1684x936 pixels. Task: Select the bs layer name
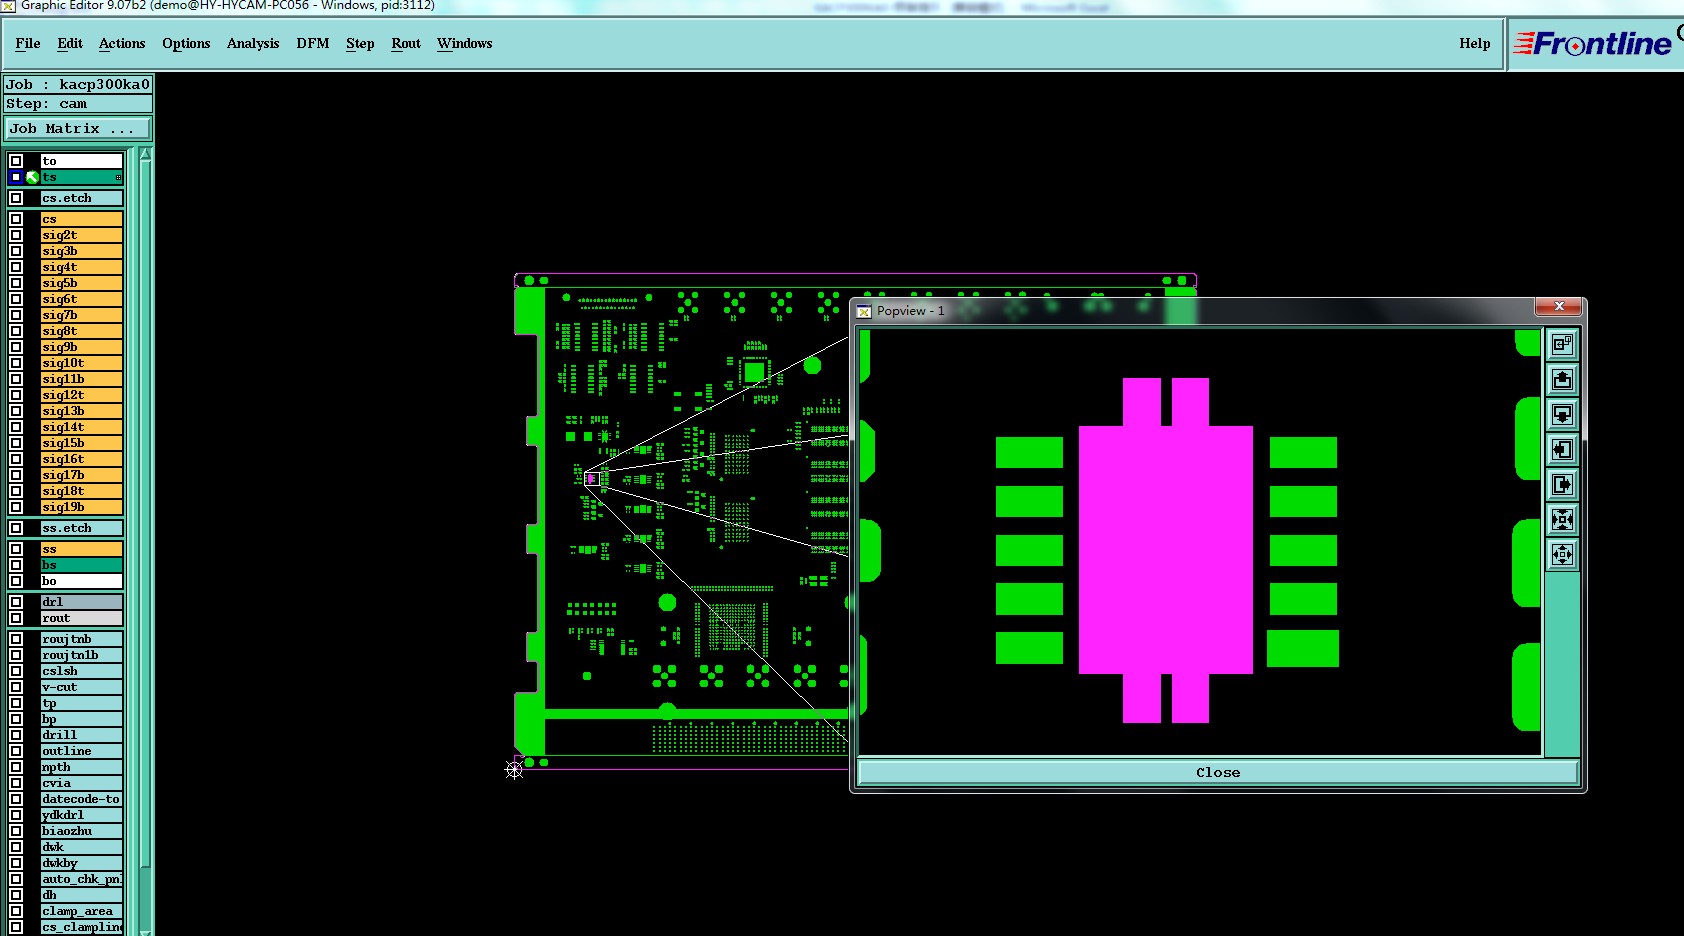(x=81, y=565)
